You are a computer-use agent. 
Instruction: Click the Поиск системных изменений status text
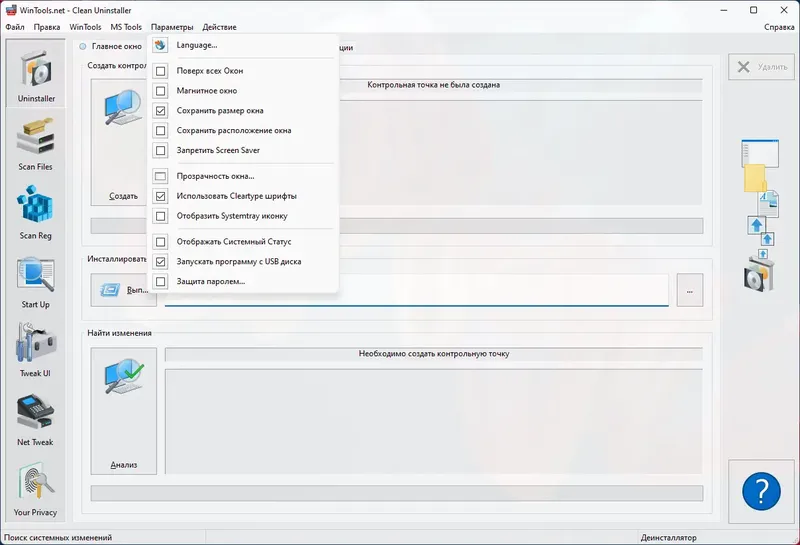[x=58, y=537]
